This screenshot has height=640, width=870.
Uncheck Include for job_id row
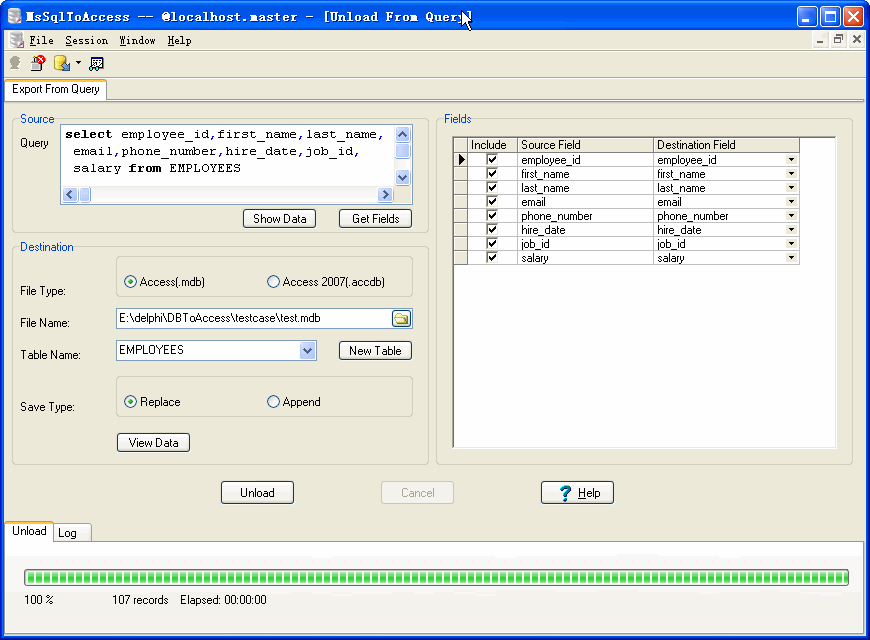tap(492, 243)
